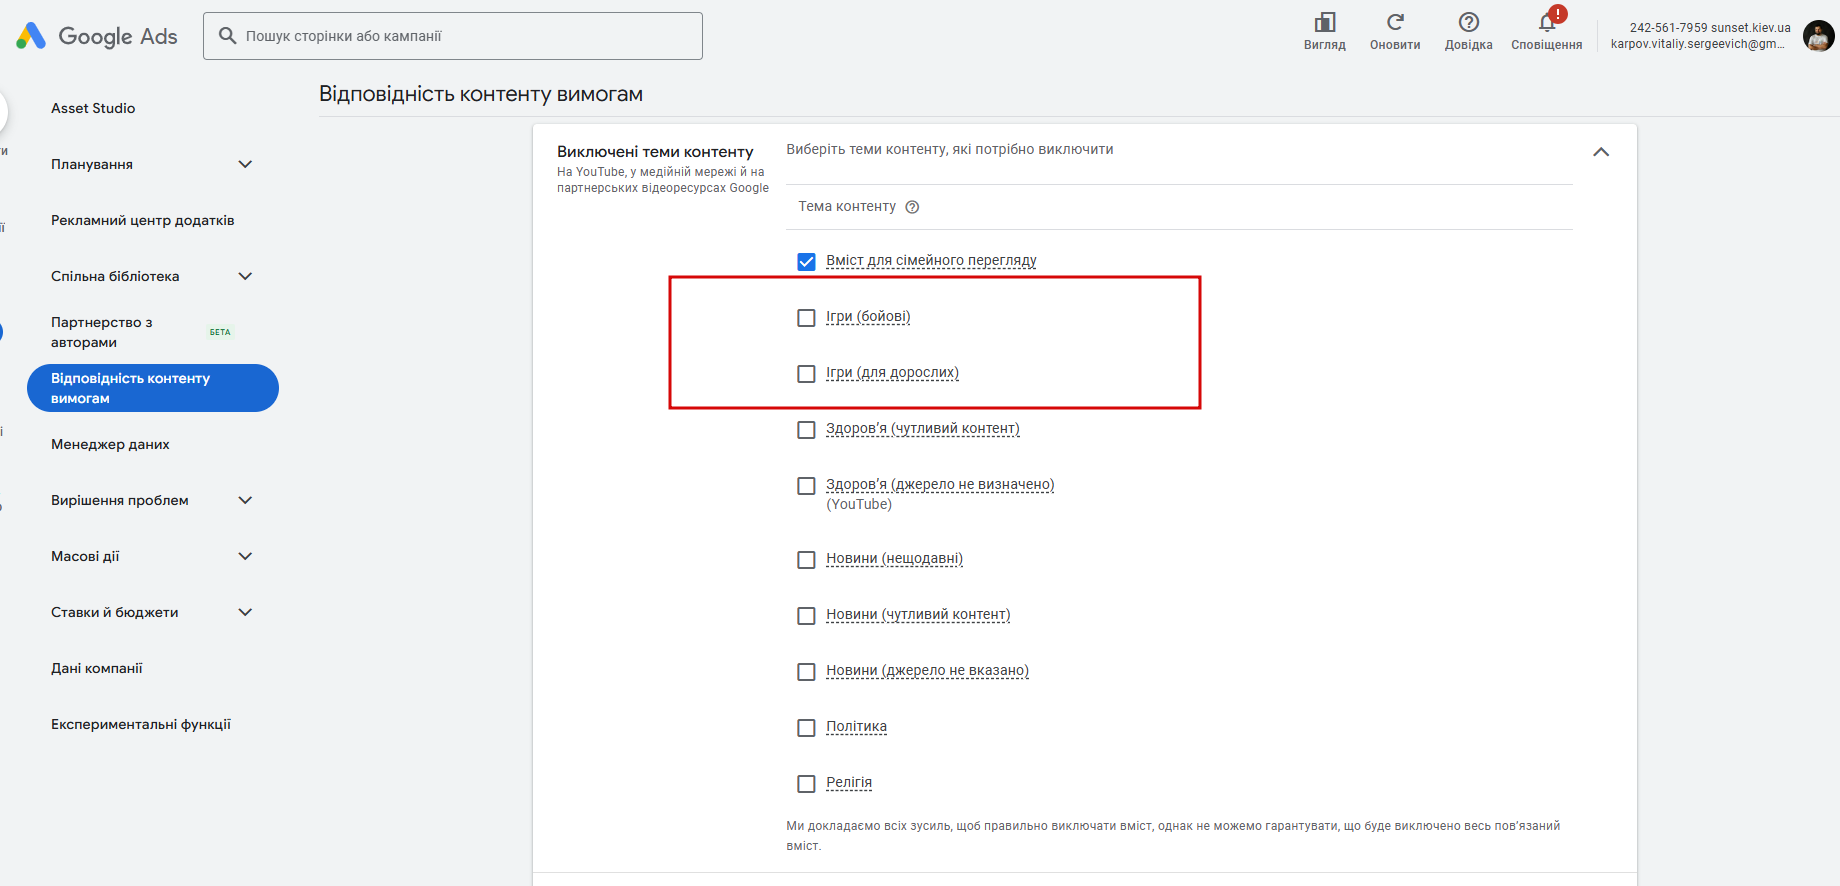Click the Оновити refresh icon
This screenshot has width=1840, height=886.
pyautogui.click(x=1395, y=23)
